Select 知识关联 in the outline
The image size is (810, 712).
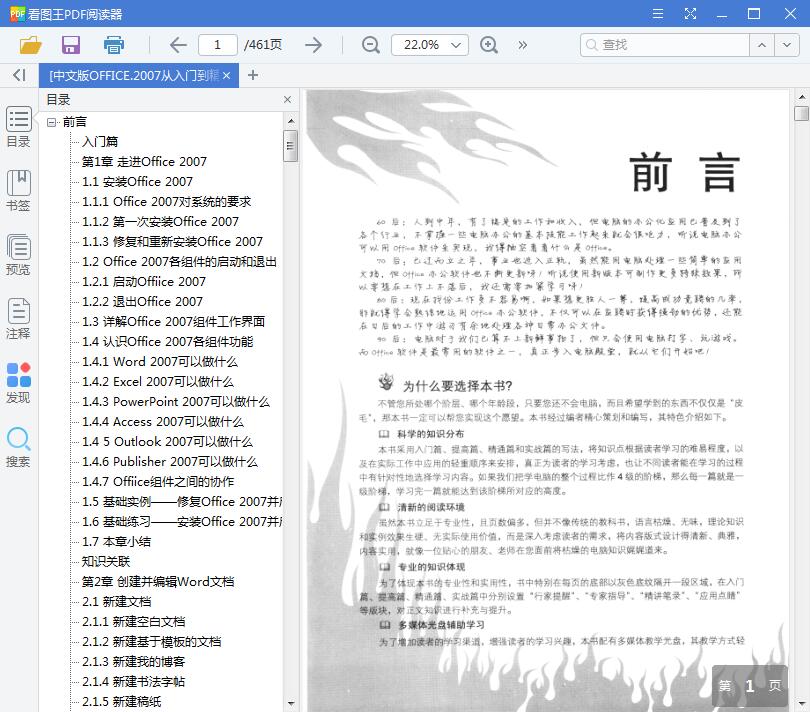pyautogui.click(x=106, y=562)
